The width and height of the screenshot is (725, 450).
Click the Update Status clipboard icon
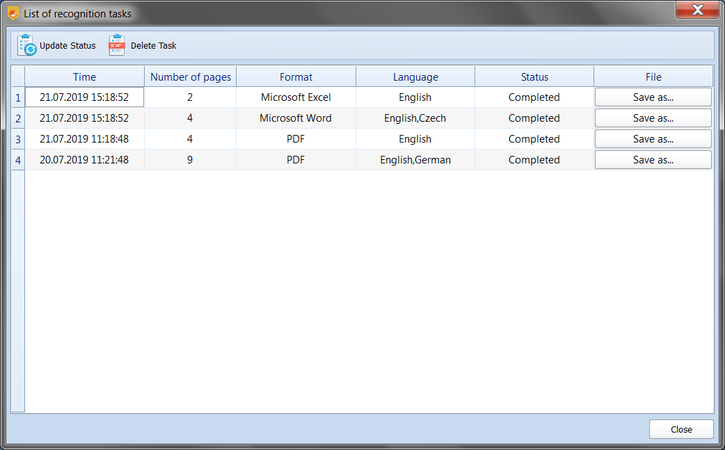tap(27, 45)
